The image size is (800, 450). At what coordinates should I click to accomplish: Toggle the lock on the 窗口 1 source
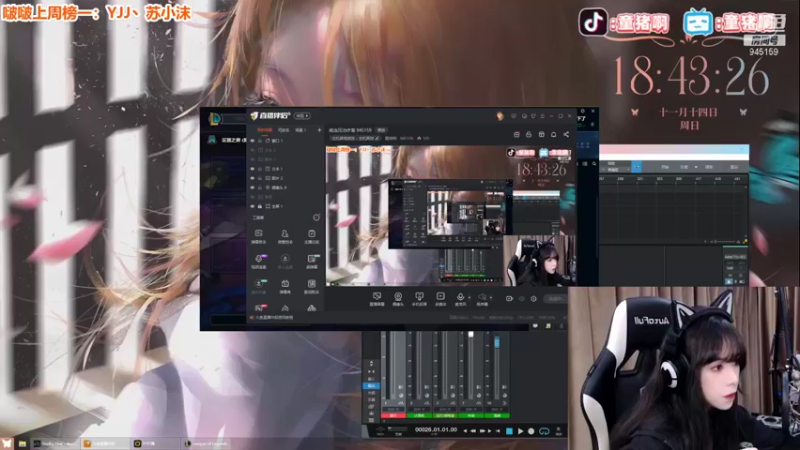tap(260, 140)
